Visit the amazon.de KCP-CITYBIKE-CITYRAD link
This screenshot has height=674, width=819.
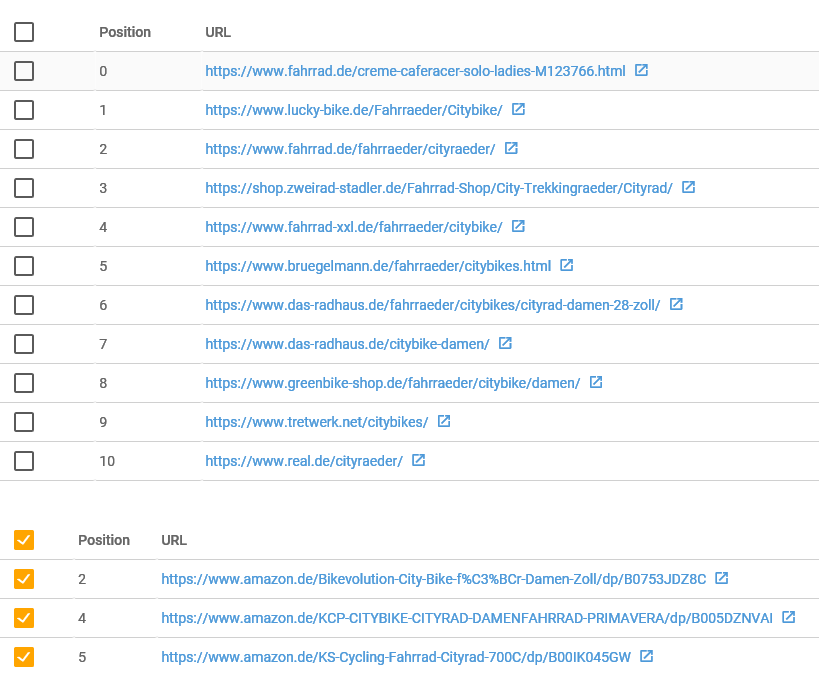pyautogui.click(x=467, y=618)
